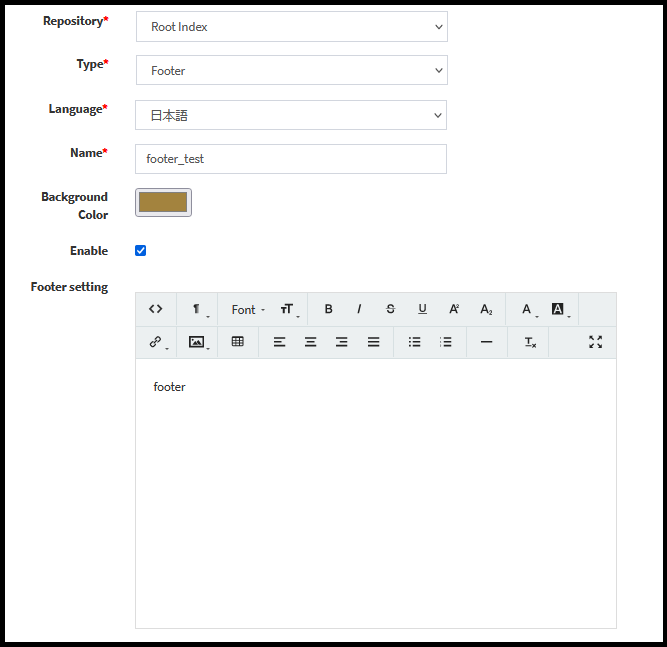Open the Type dropdown set to Footer
Viewport: 667px width, 647px height.
coord(291,71)
